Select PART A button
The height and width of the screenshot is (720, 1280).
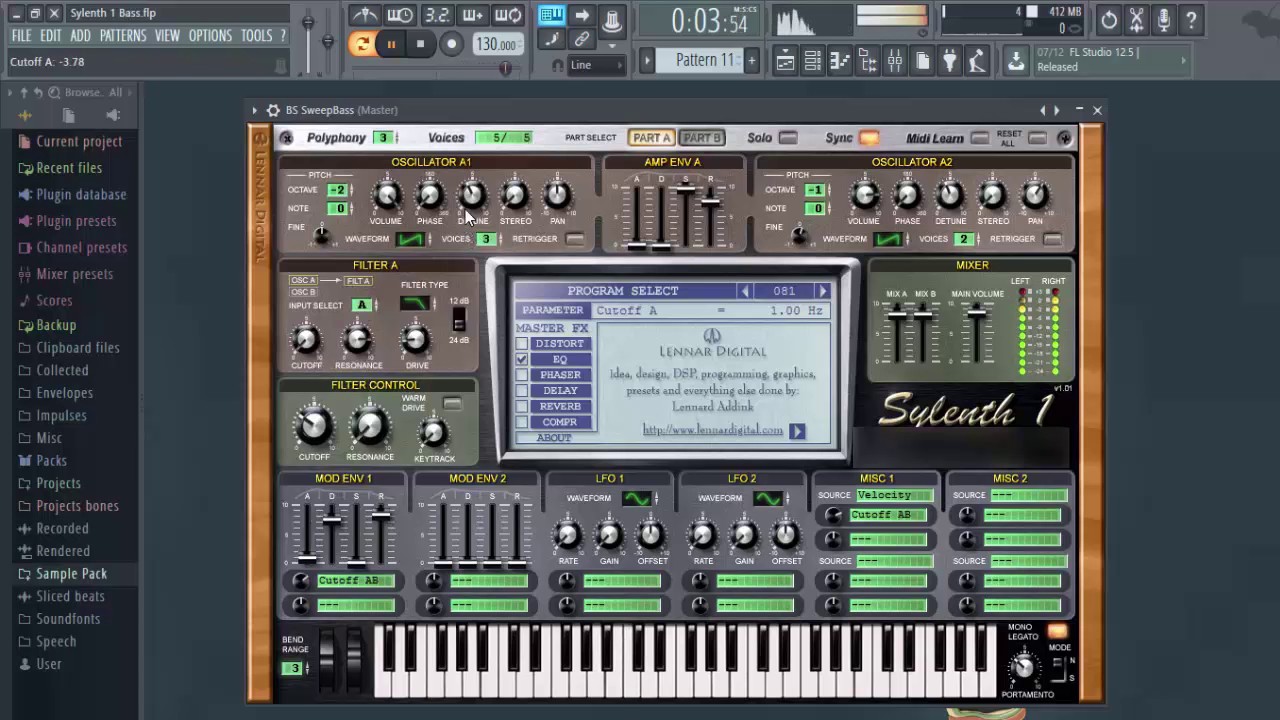point(652,138)
